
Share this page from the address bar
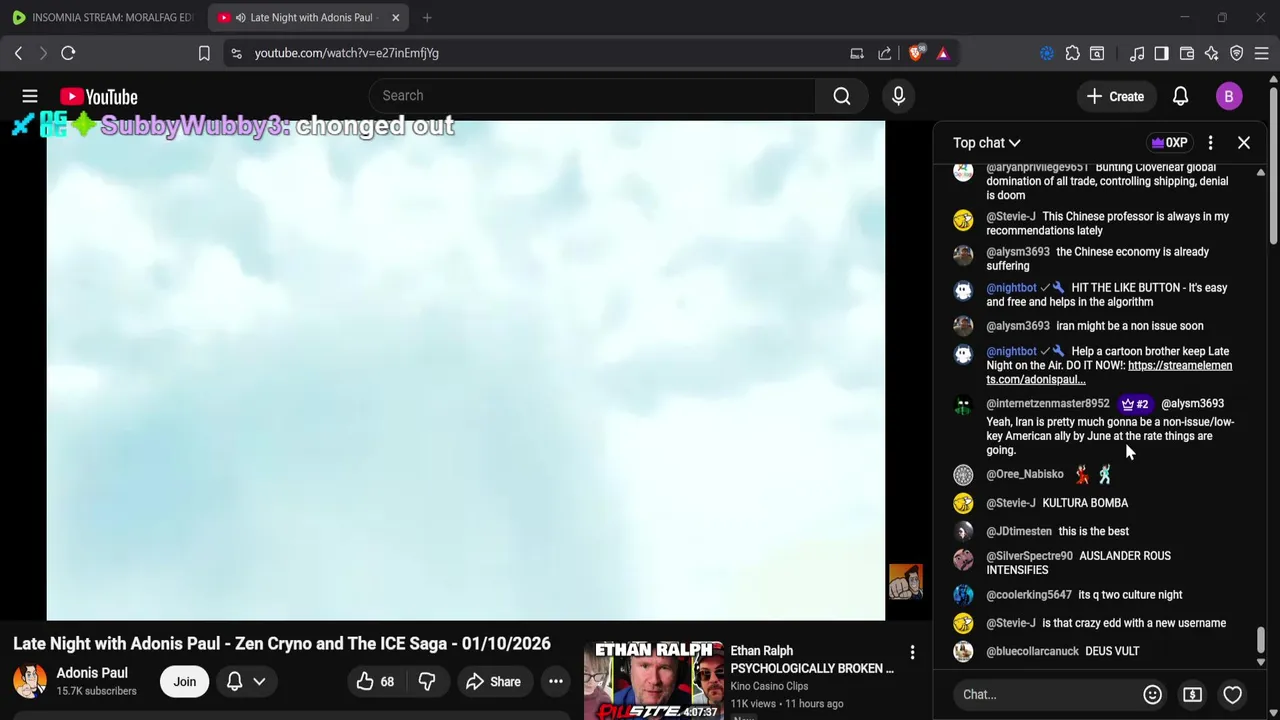[x=885, y=53]
